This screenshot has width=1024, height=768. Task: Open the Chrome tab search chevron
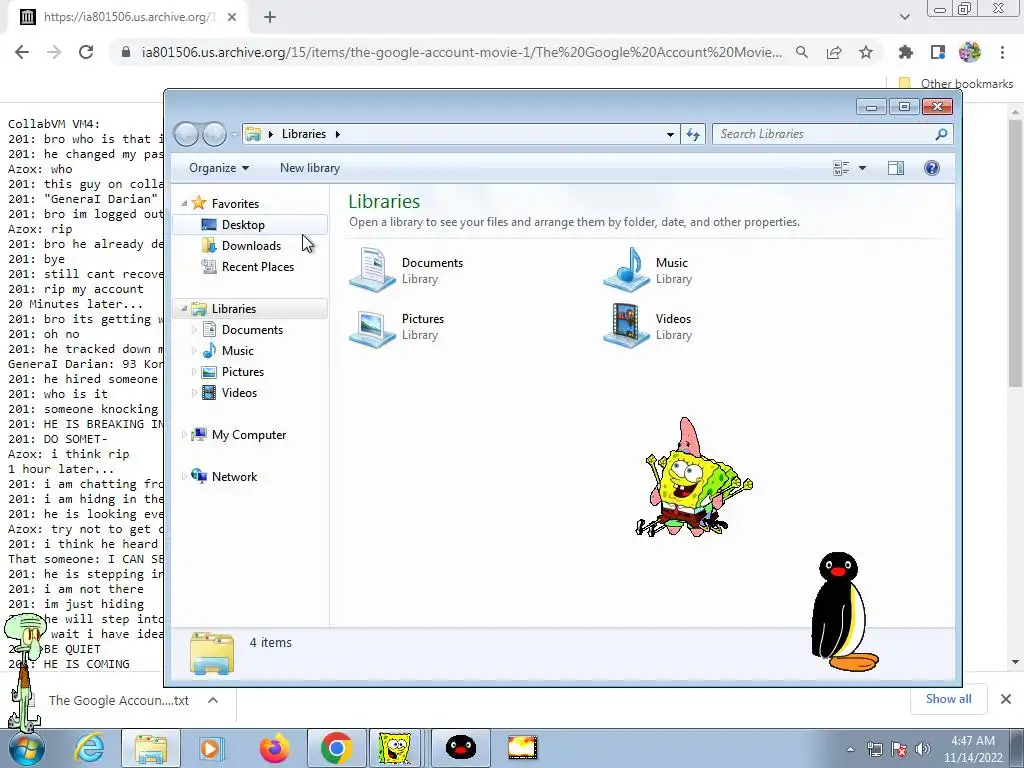click(904, 17)
